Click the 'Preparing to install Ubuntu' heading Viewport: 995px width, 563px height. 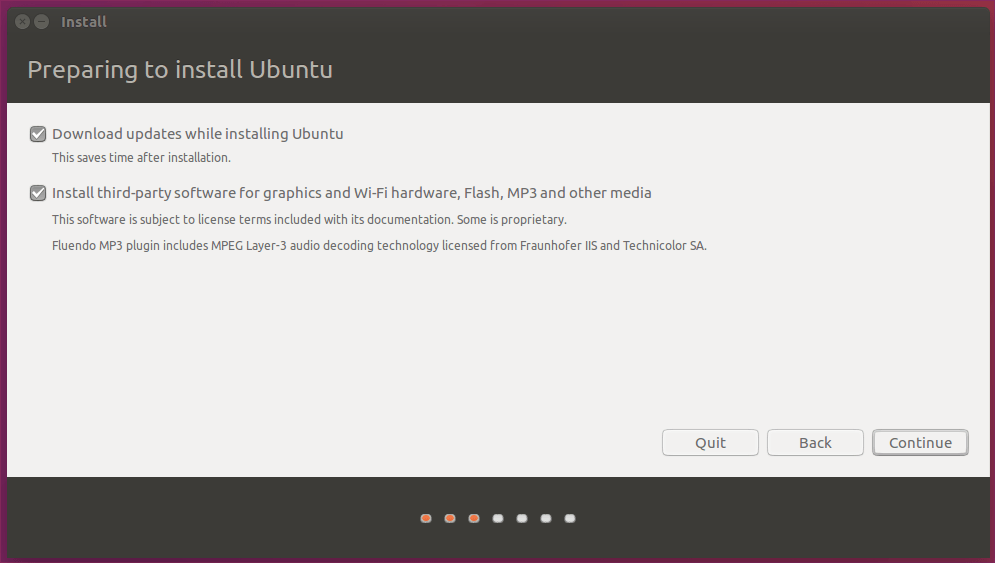[x=180, y=69]
